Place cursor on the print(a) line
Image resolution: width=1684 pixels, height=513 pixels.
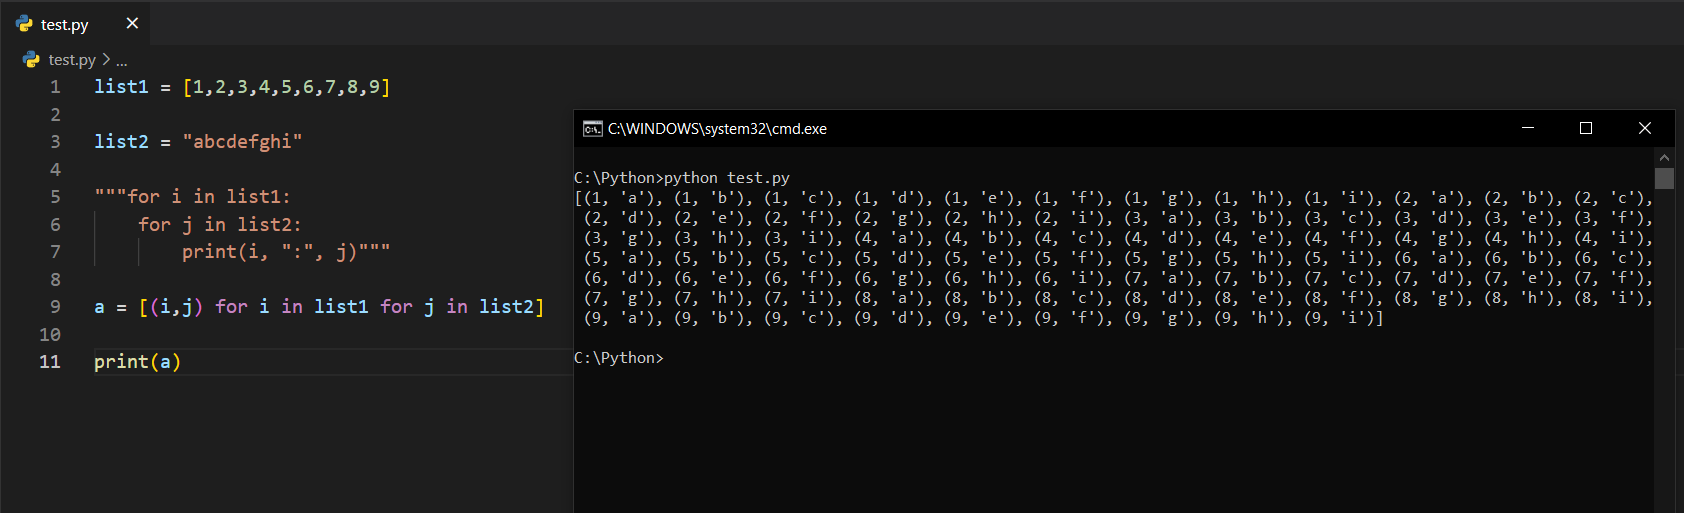[x=138, y=362]
